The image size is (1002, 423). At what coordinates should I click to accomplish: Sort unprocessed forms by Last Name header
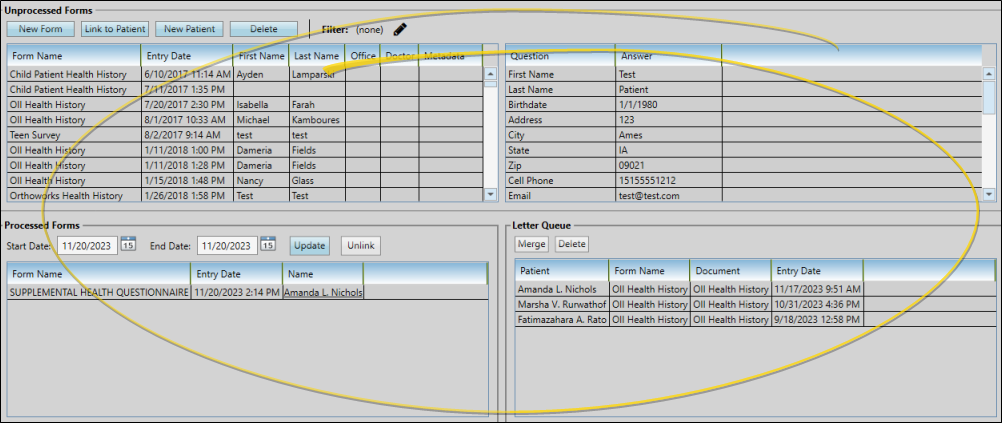[316, 56]
